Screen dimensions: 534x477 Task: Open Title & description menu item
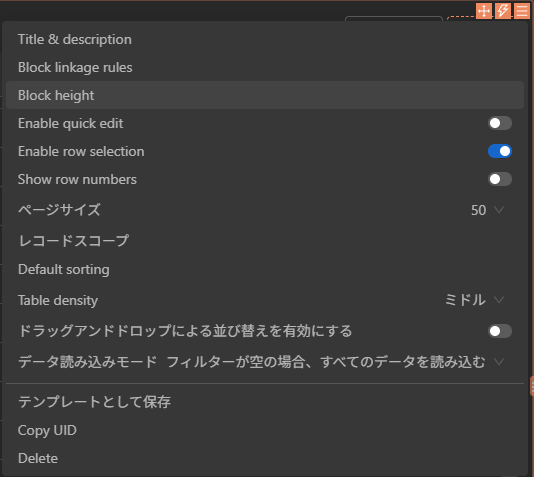[x=265, y=39]
